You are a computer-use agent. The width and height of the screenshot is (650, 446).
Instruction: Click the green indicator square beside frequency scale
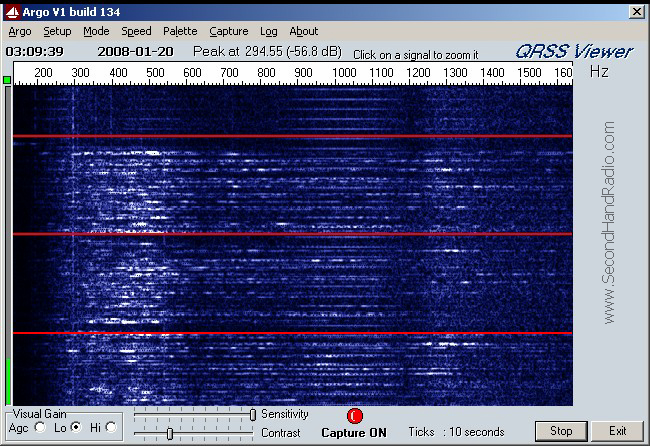tap(7, 80)
